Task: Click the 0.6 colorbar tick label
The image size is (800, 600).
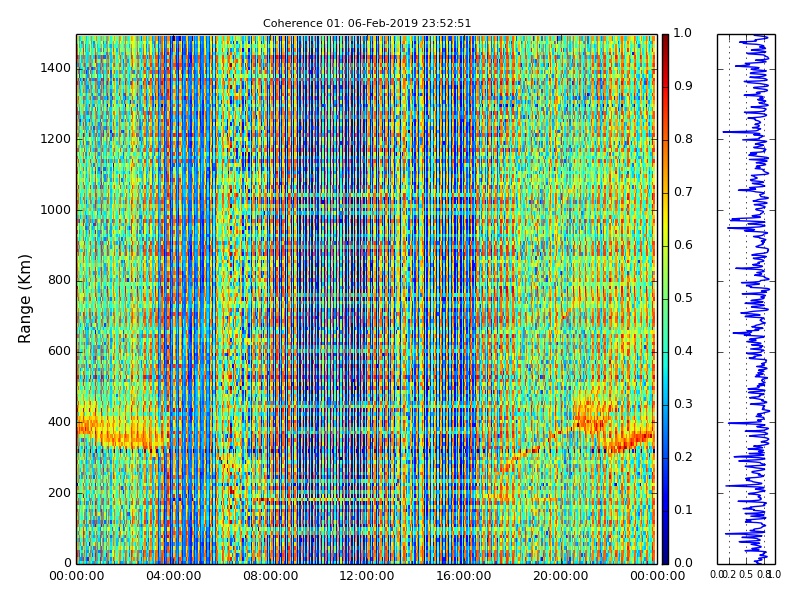Action: (683, 245)
